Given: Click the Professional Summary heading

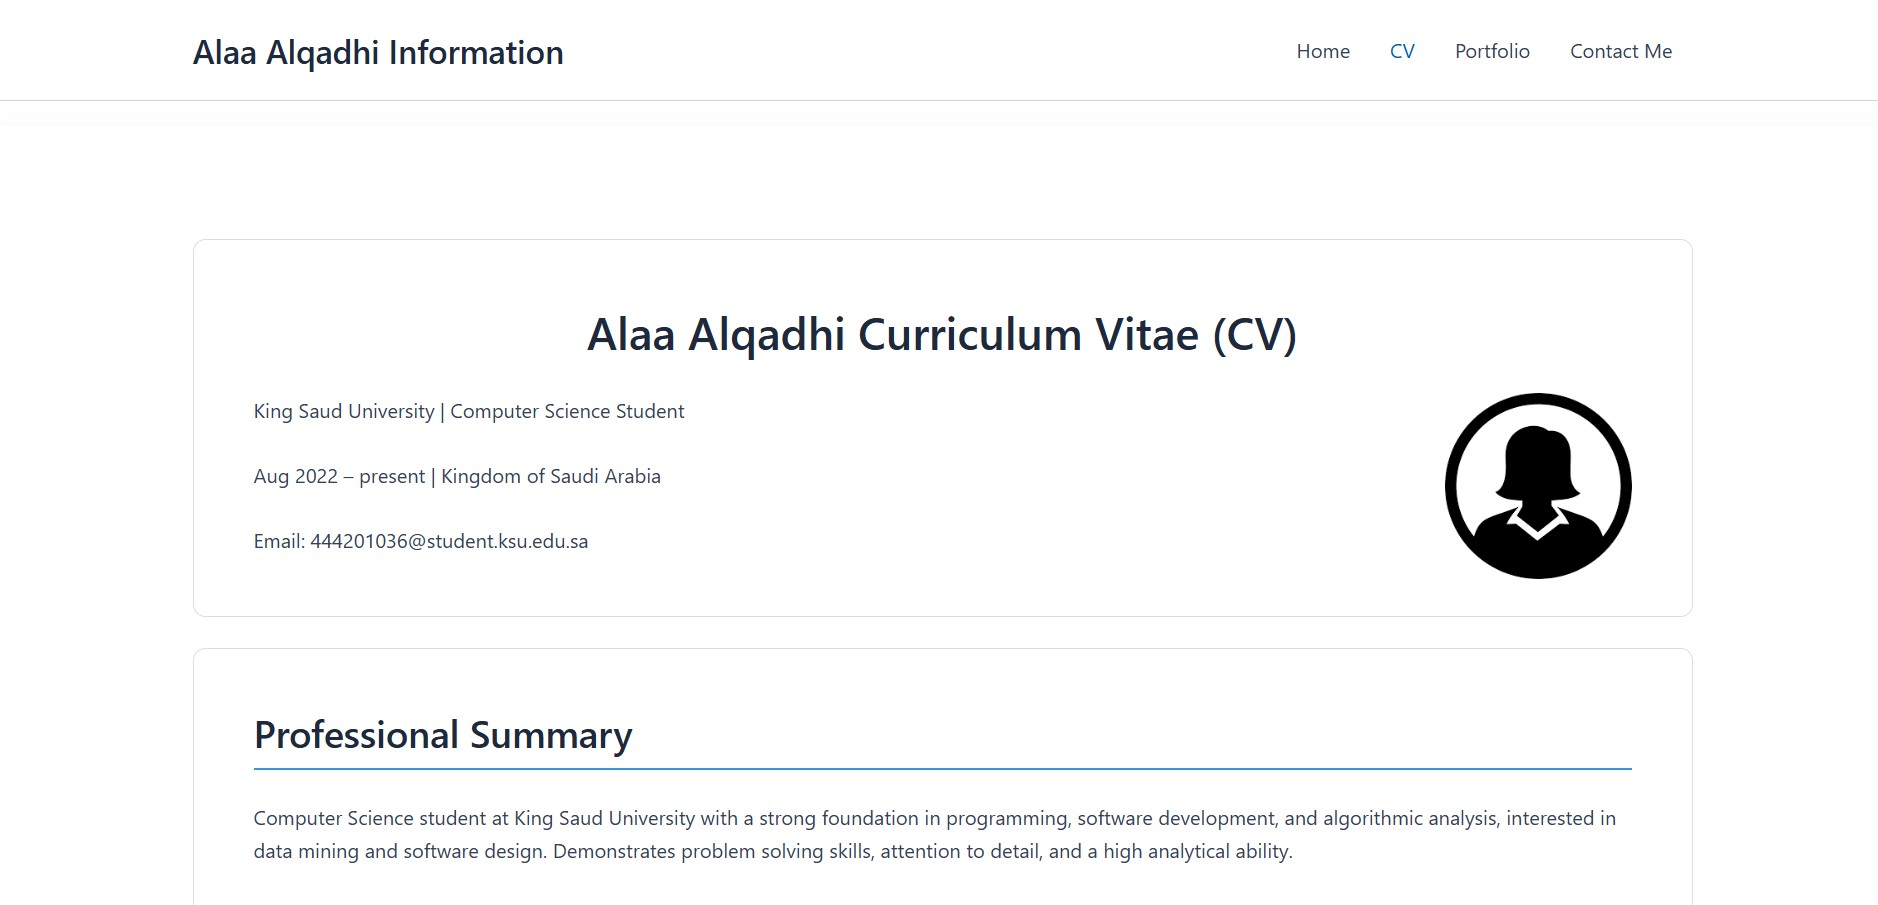Looking at the screenshot, I should coord(443,735).
